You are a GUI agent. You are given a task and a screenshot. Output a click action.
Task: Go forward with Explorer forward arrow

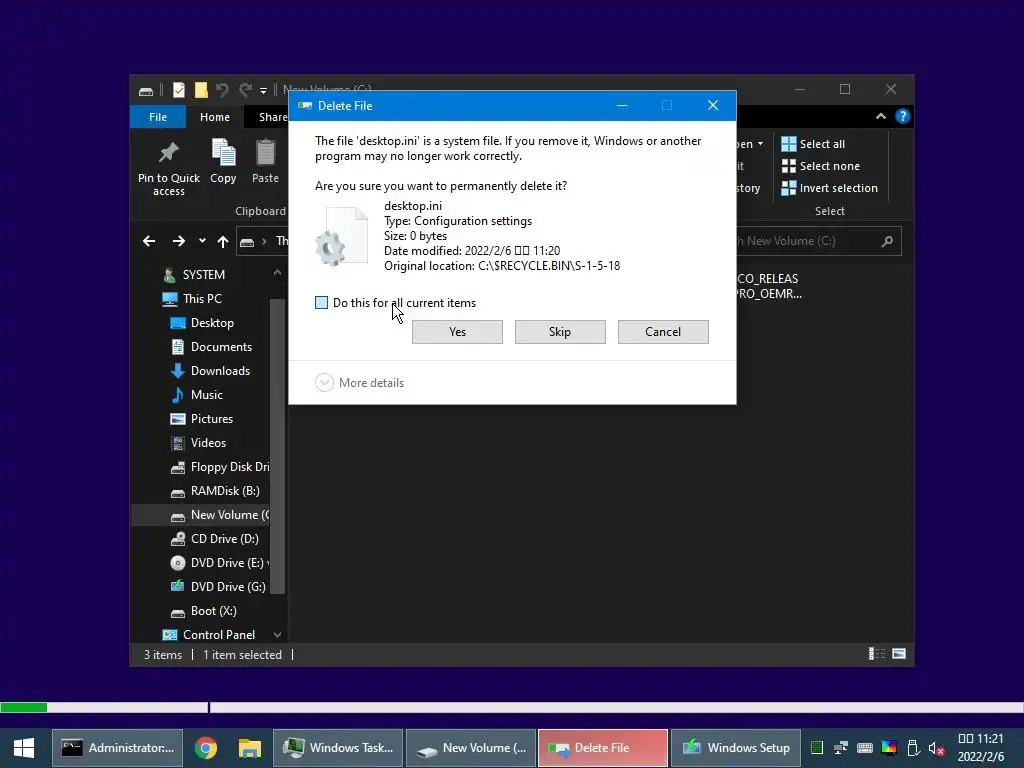pos(178,241)
